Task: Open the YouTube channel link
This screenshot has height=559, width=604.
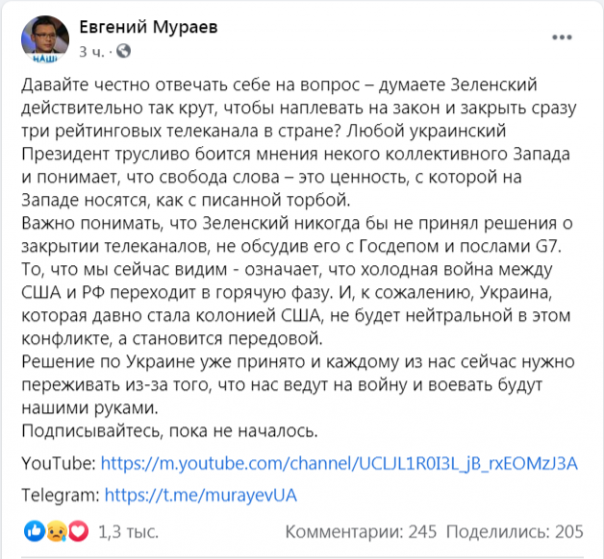Action: (x=340, y=464)
